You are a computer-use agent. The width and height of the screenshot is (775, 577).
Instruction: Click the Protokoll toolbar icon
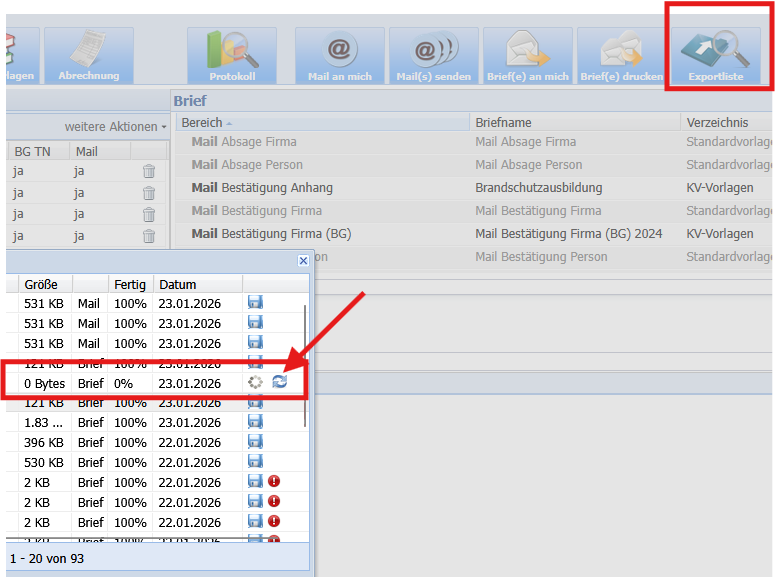(232, 55)
